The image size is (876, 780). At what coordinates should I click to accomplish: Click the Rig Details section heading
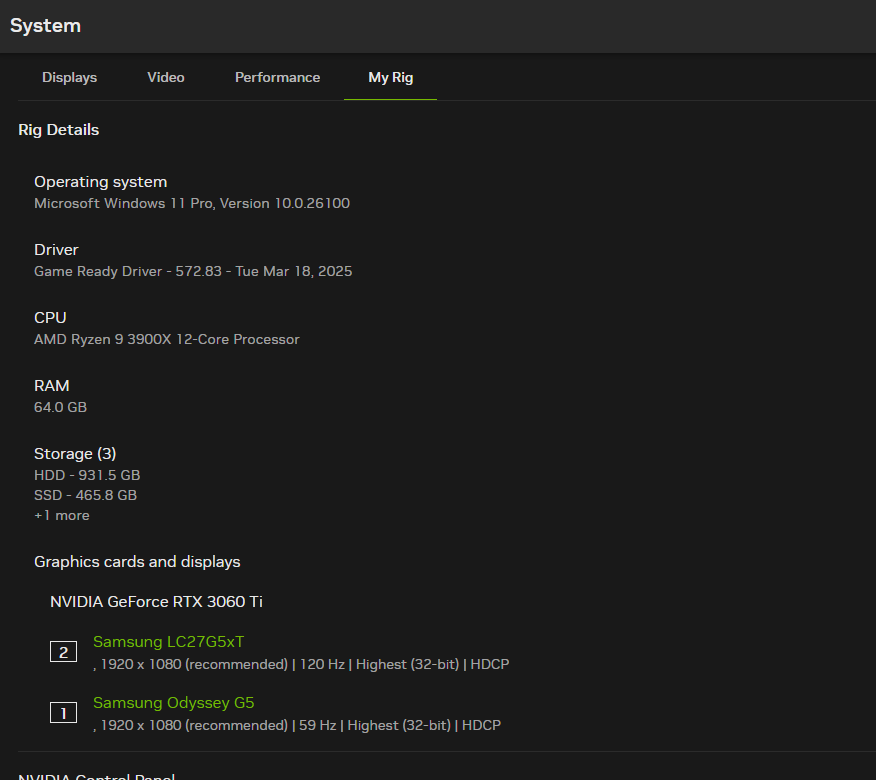(x=59, y=130)
